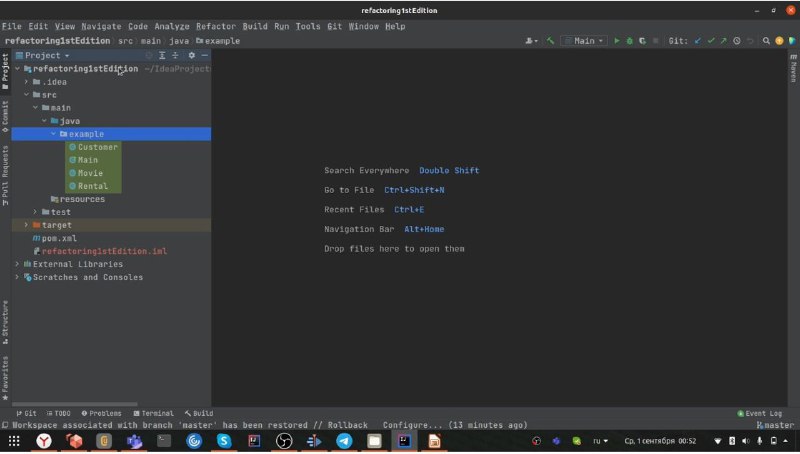This screenshot has height=454, width=800.
Task: Click the Collapse All icon in Project panel
Action: [x=175, y=55]
